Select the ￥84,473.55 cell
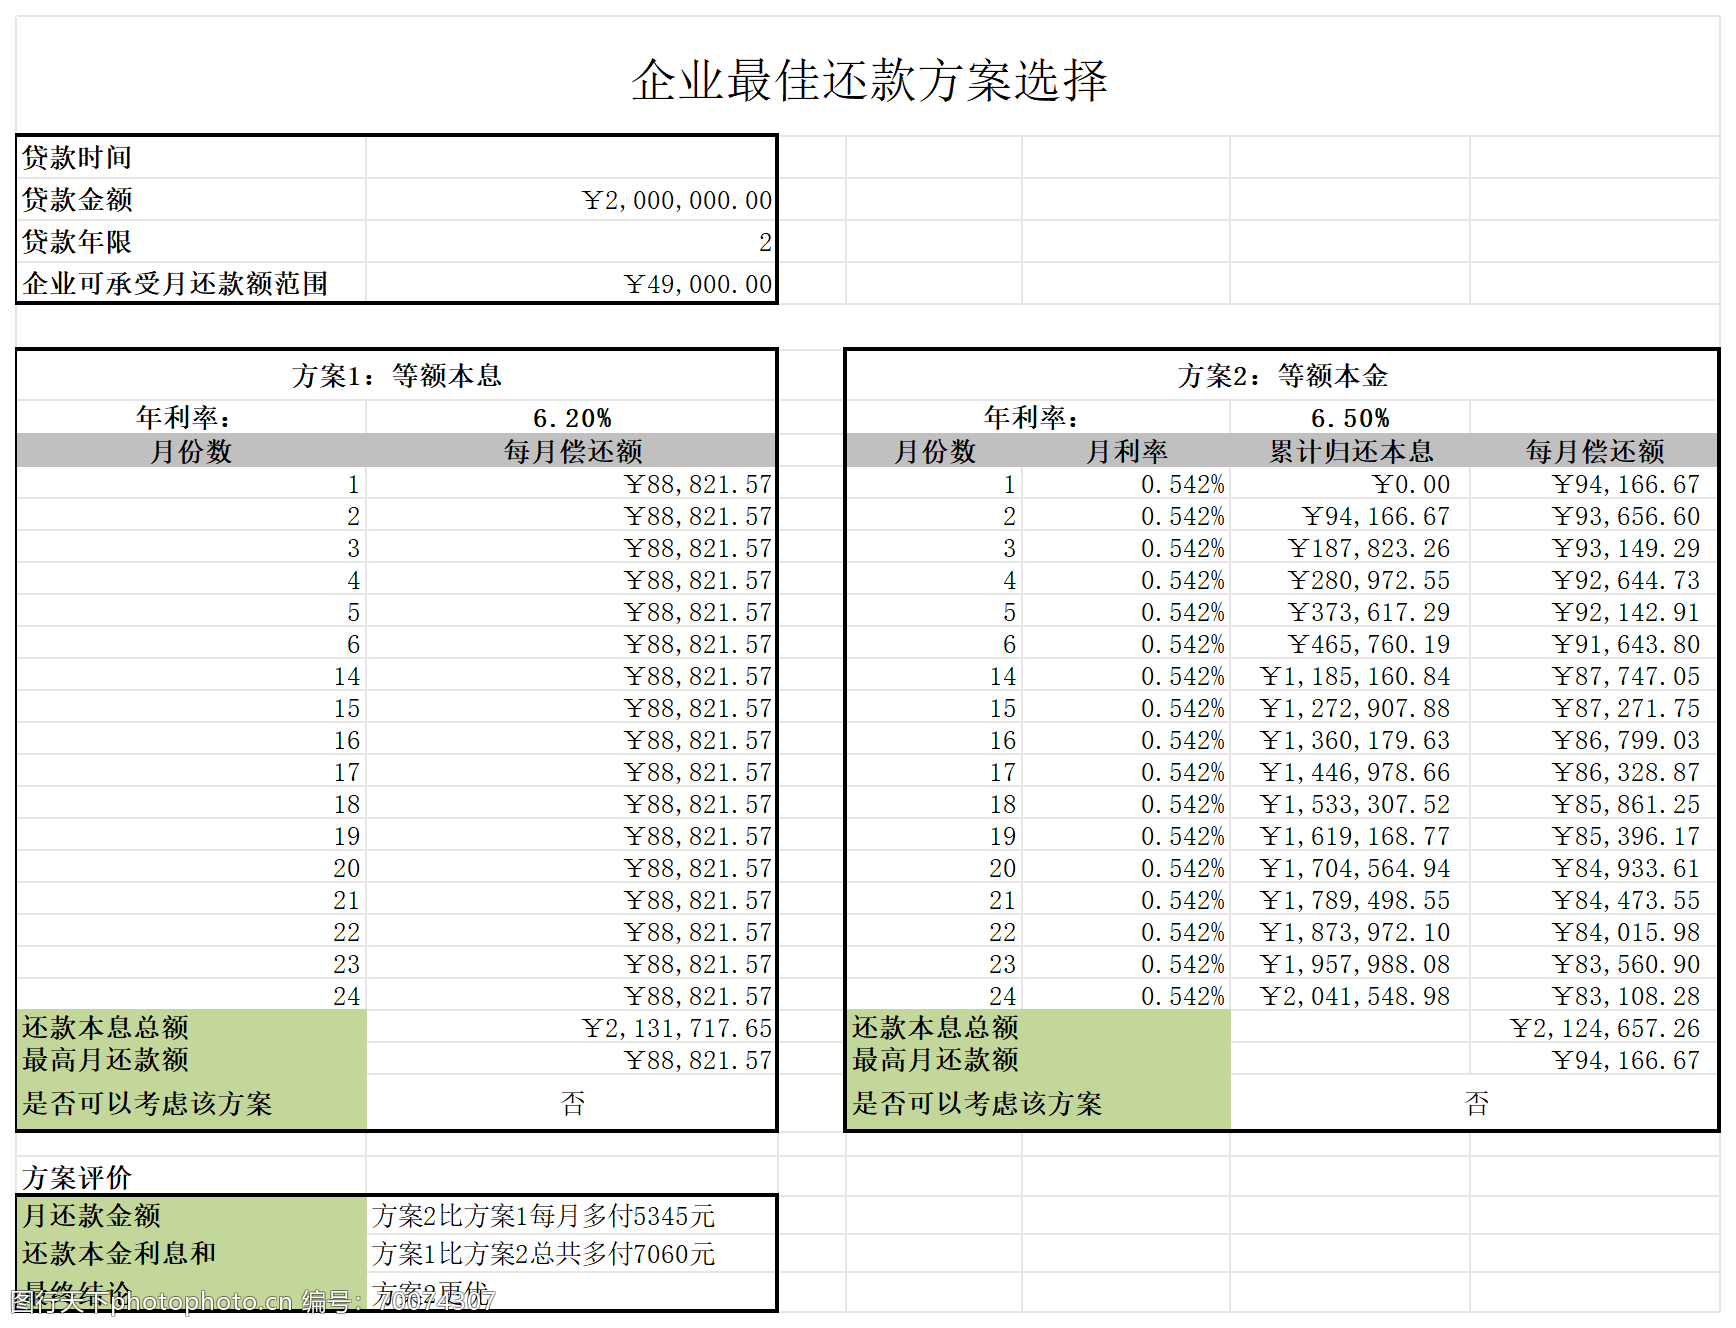The width and height of the screenshot is (1736, 1328). [x=1594, y=901]
